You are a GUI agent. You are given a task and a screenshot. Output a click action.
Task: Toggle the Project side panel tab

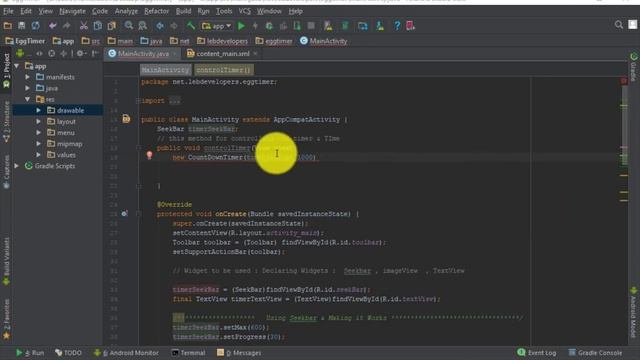click(x=6, y=70)
